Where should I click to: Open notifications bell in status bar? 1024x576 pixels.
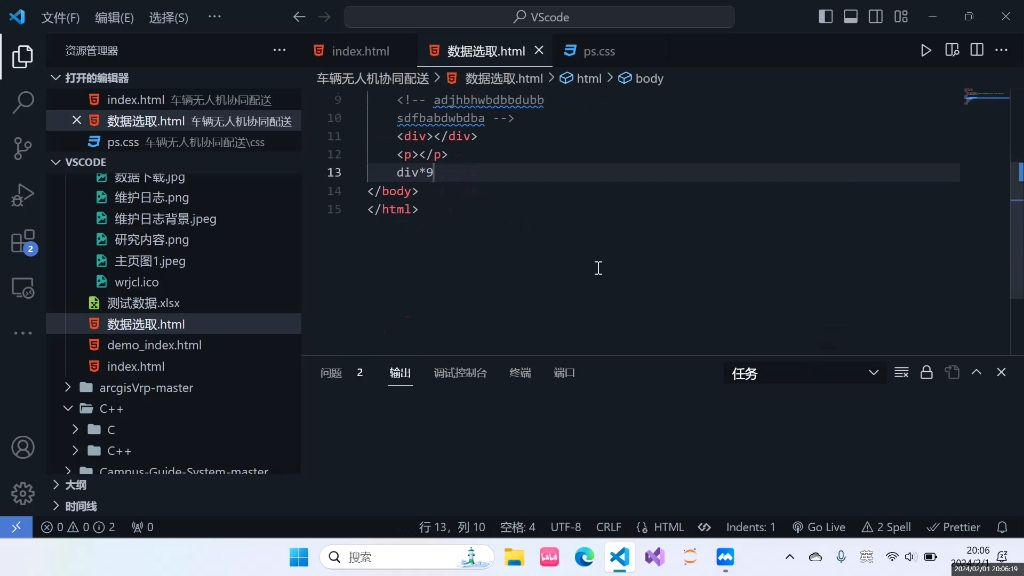tap(1002, 527)
